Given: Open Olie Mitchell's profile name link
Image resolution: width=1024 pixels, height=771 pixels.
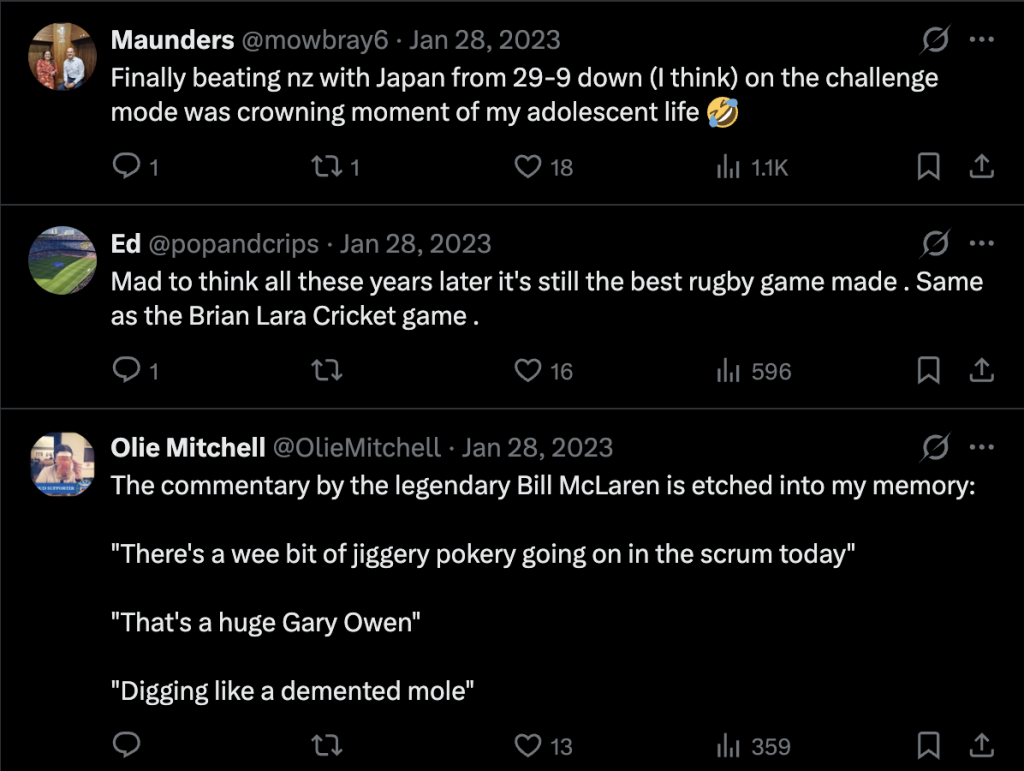Looking at the screenshot, I should (189, 447).
